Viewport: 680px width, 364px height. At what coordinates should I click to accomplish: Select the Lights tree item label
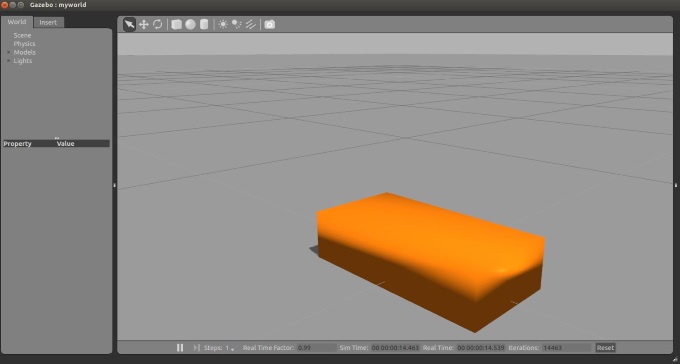coord(23,61)
